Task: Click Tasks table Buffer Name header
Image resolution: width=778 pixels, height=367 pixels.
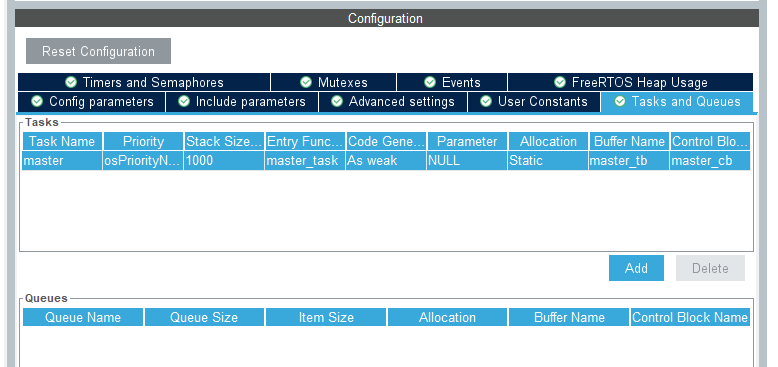Action: pyautogui.click(x=629, y=141)
